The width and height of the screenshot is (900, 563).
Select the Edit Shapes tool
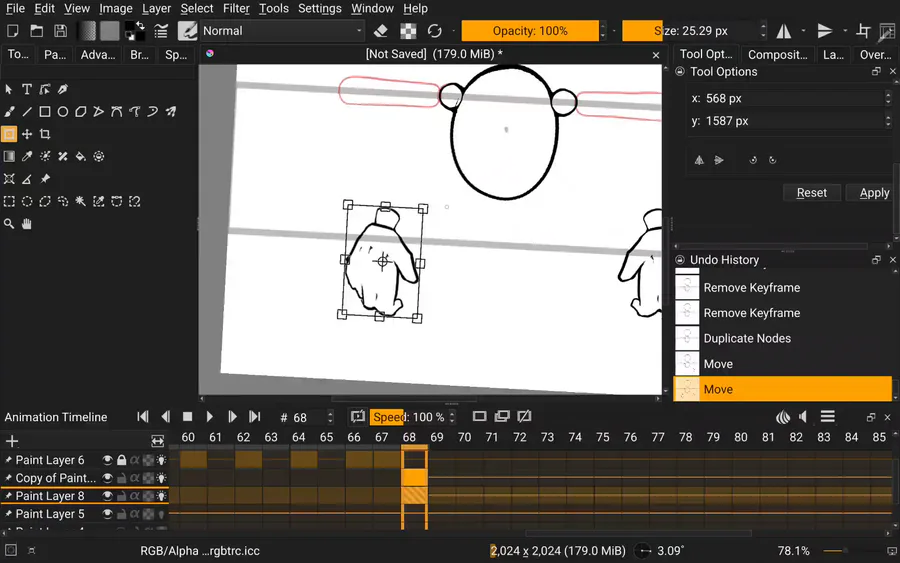45,89
